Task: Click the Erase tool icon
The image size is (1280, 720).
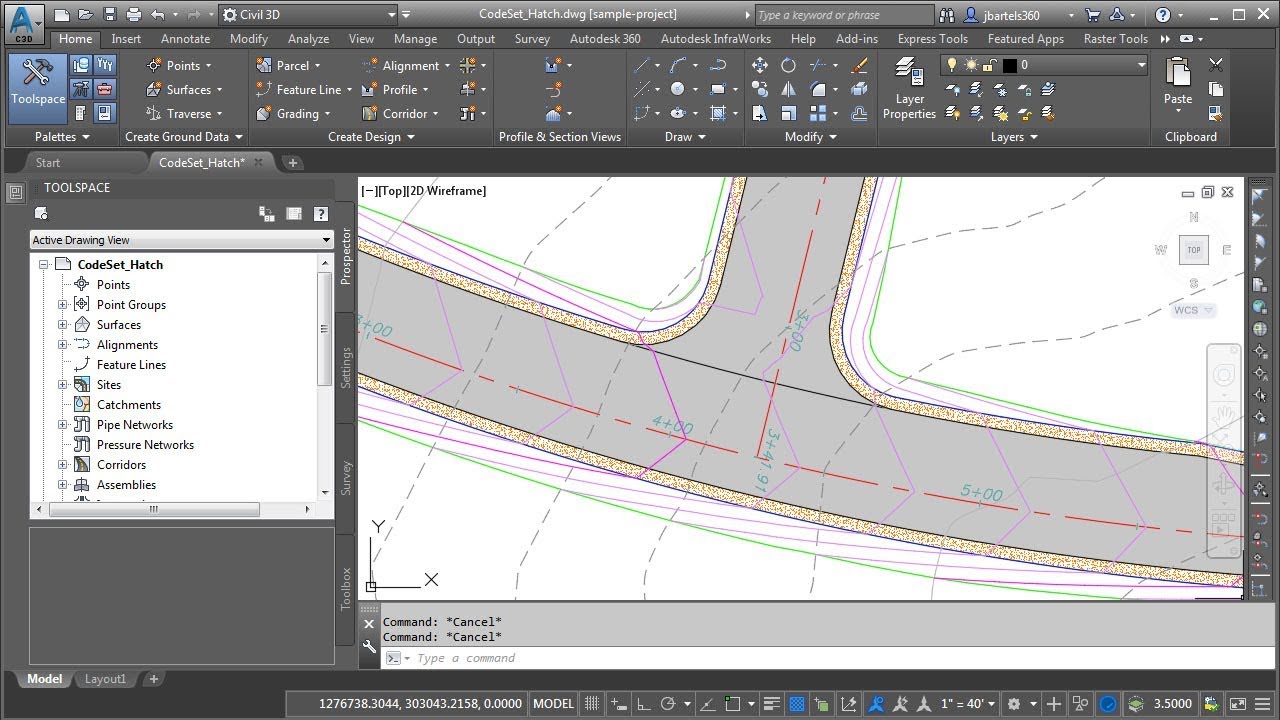Action: [859, 65]
